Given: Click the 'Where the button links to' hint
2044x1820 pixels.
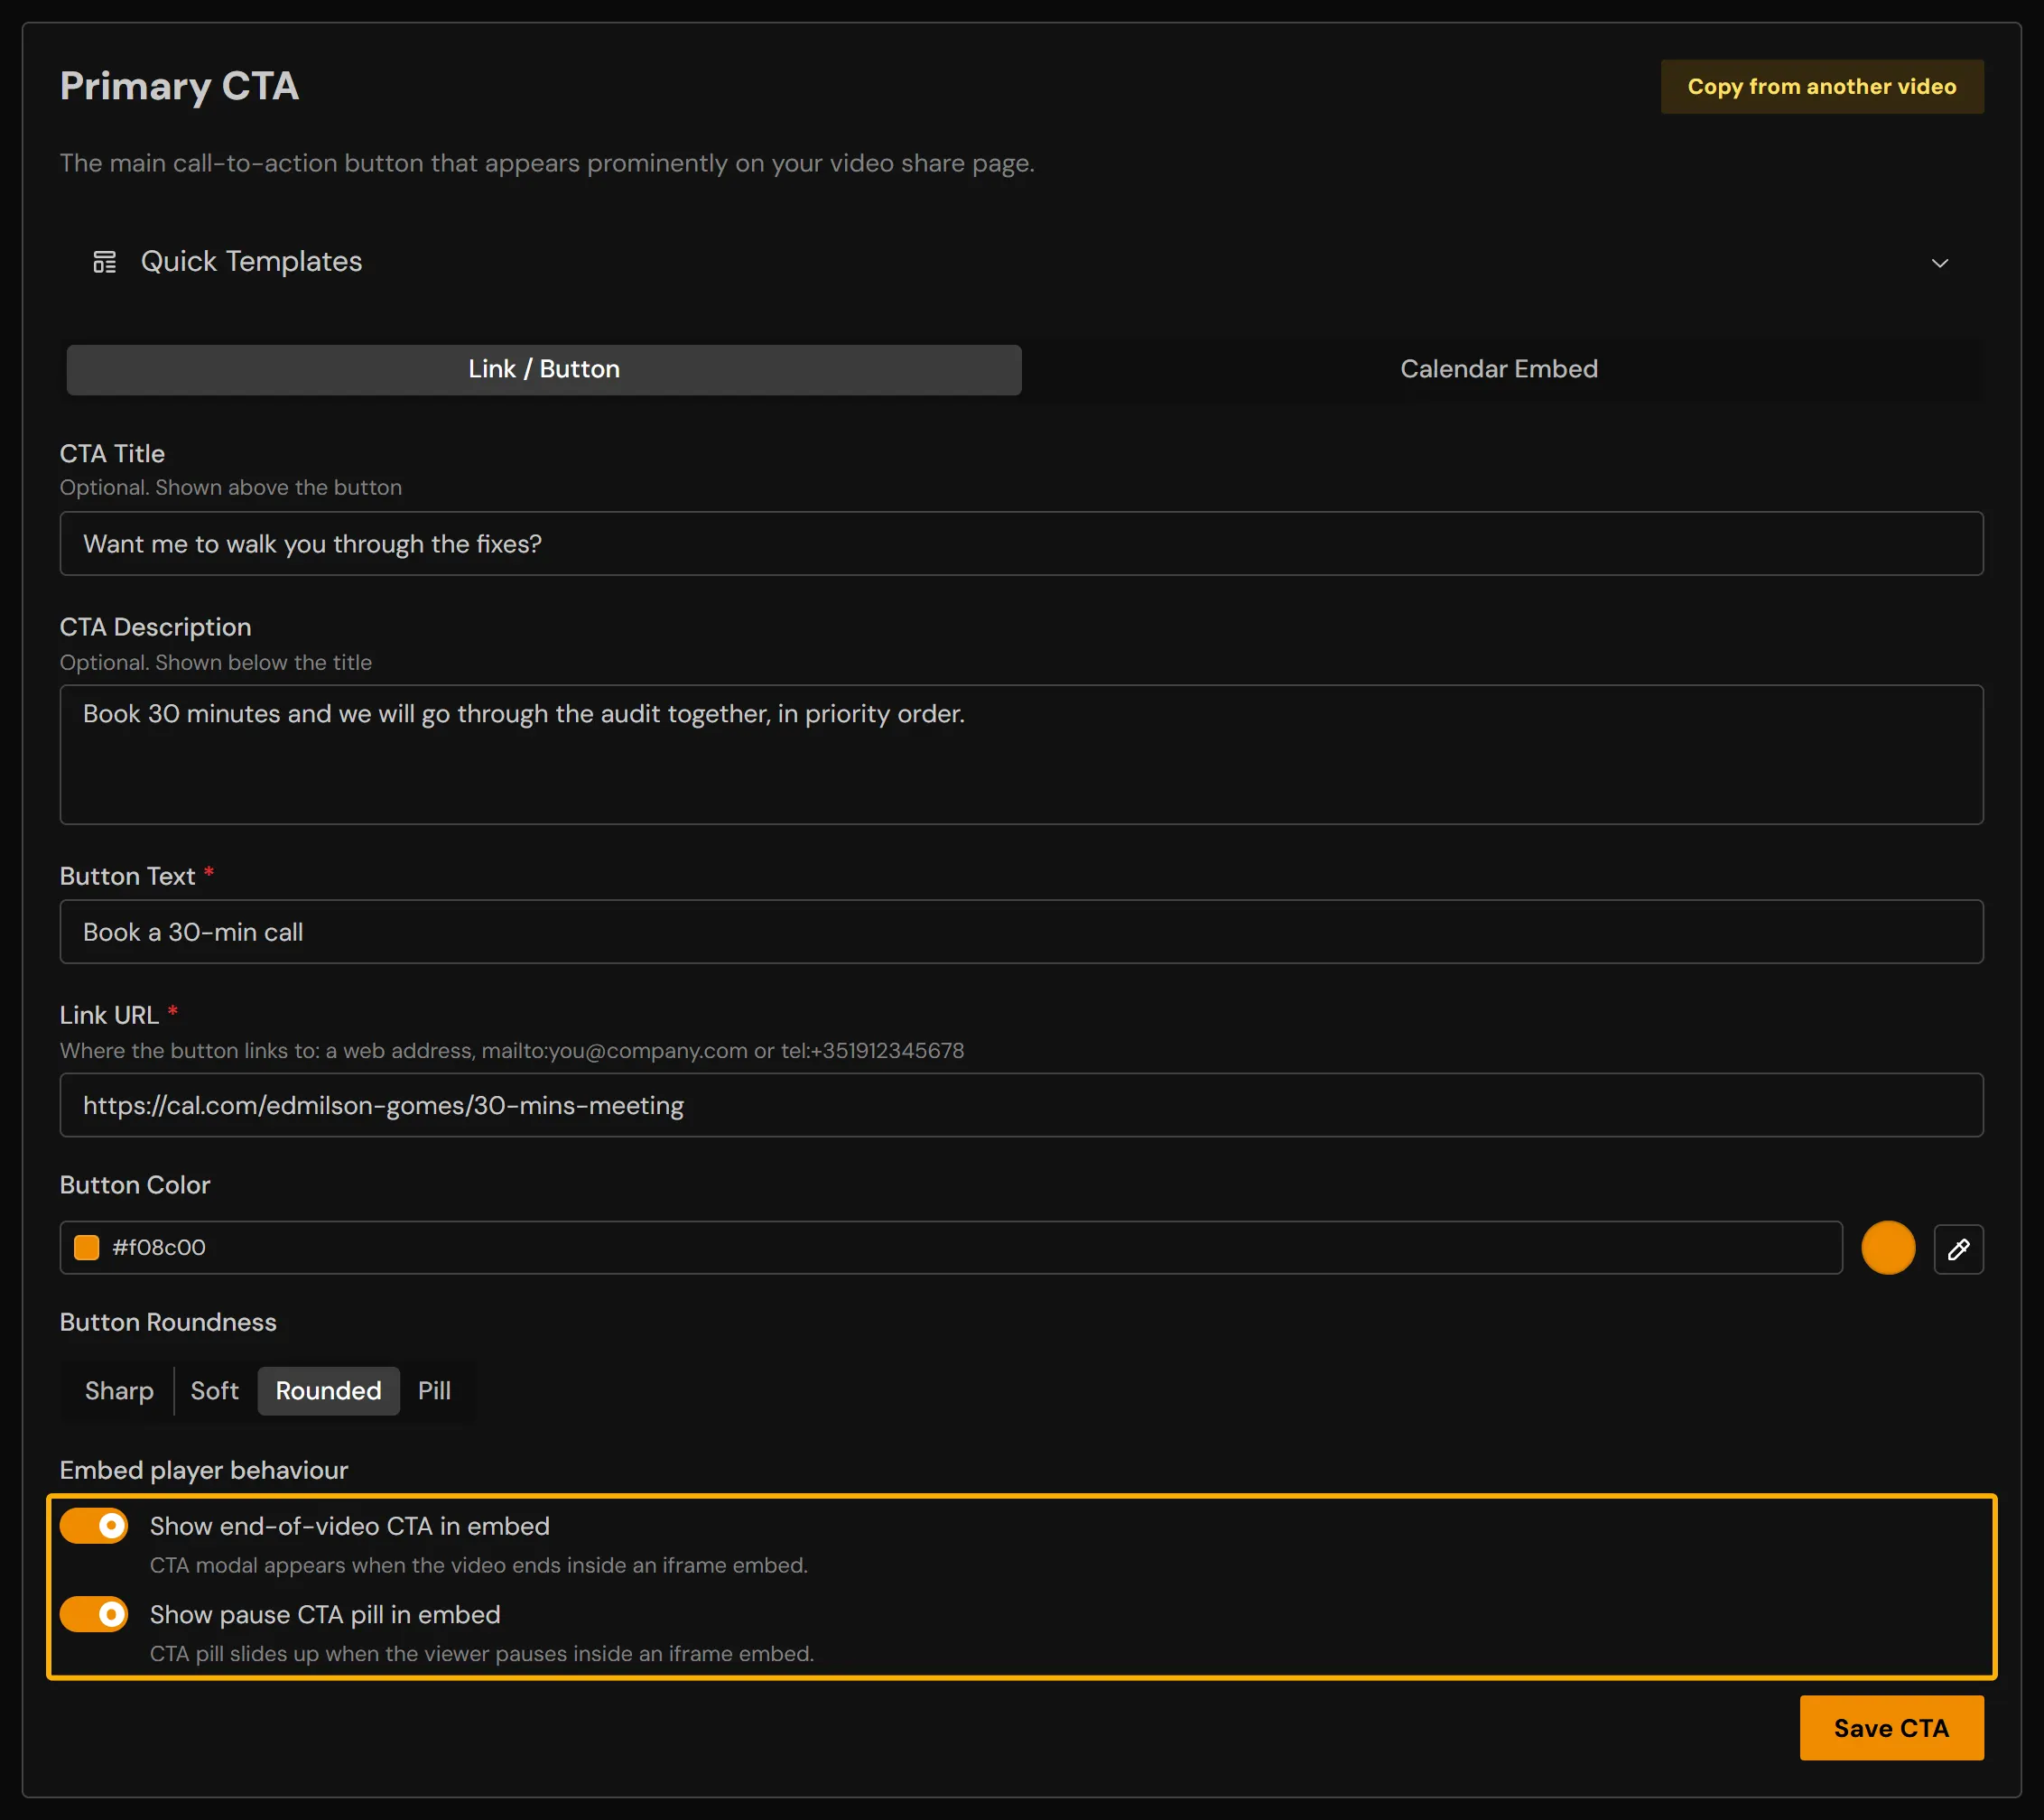Looking at the screenshot, I should coord(512,1050).
